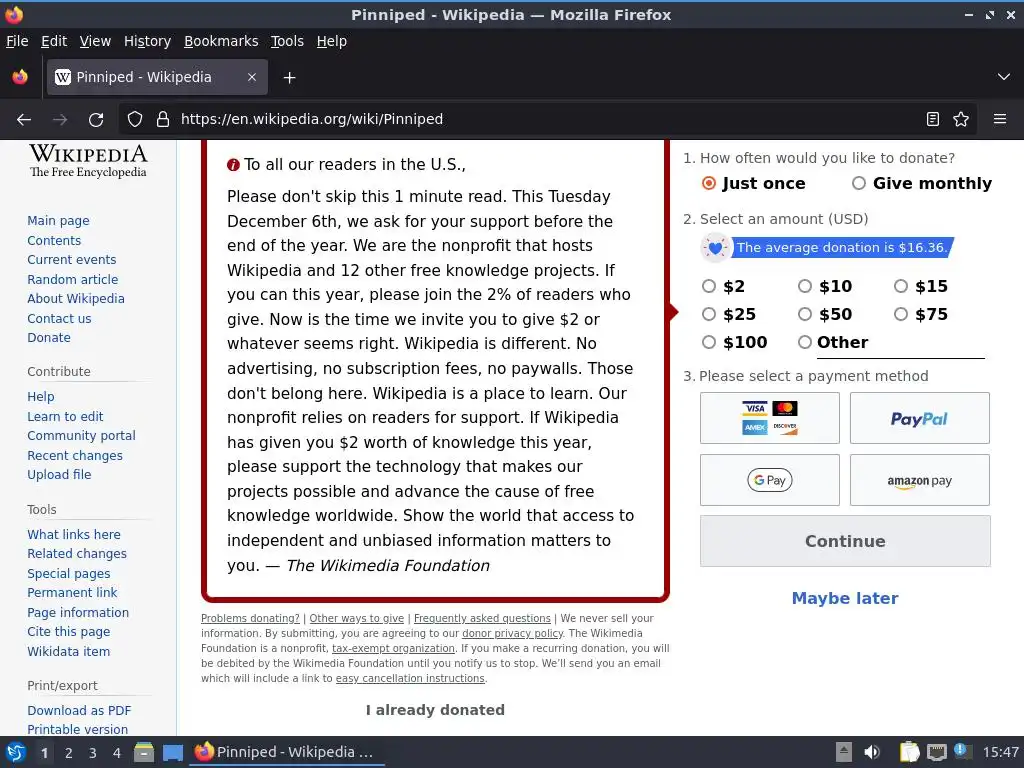Viewport: 1024px width, 768px height.
Task: Select the $2 donation amount
Action: (709, 286)
